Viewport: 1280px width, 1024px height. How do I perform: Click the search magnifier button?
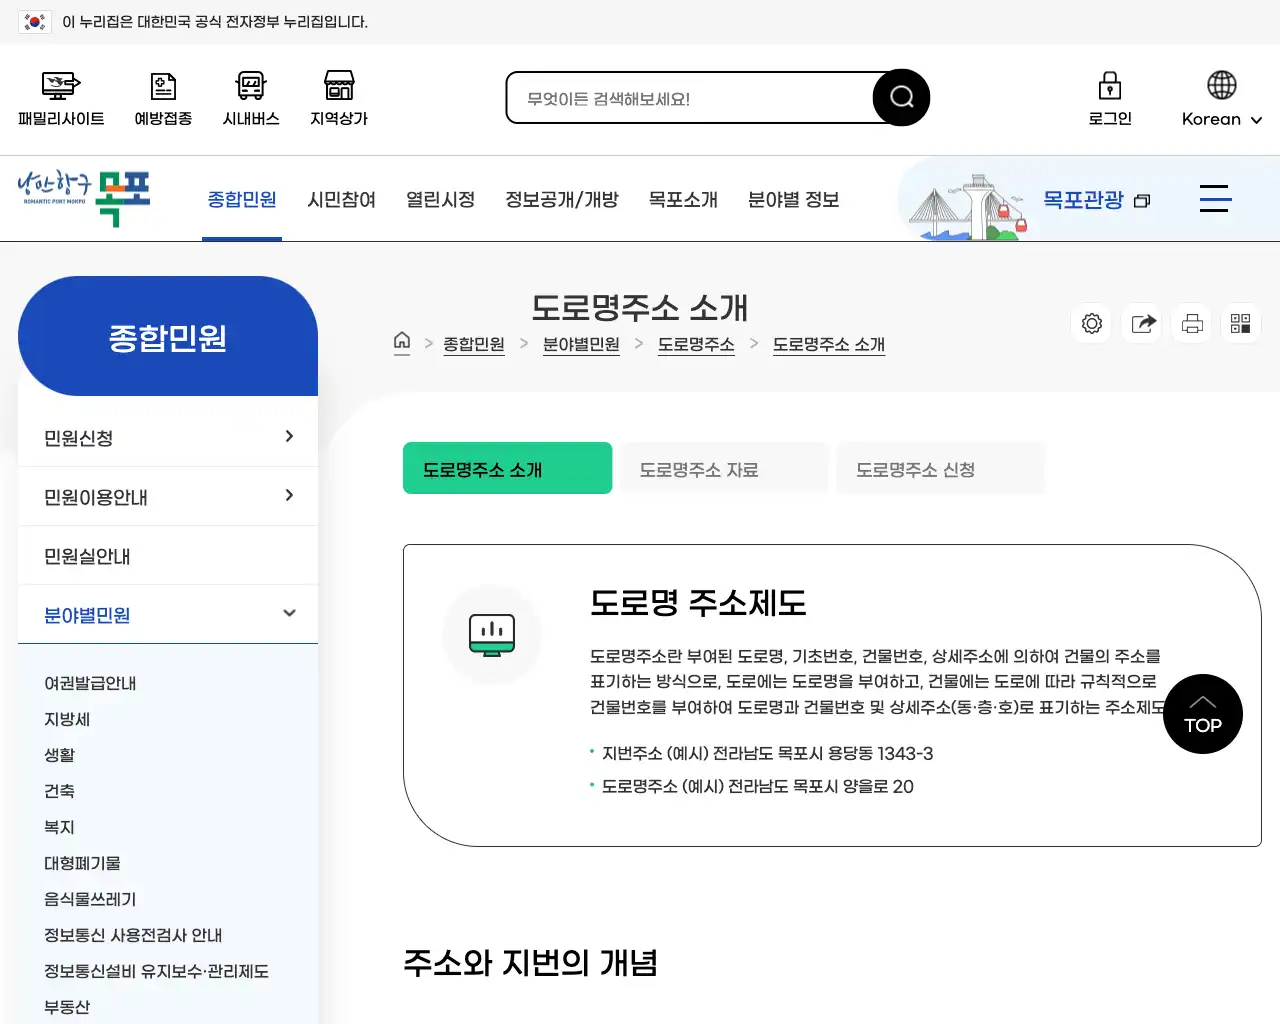tap(899, 97)
